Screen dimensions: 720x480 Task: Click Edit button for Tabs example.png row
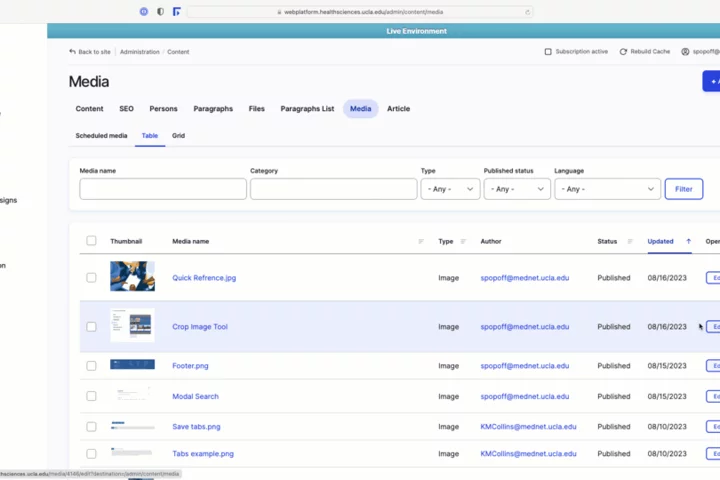coord(713,453)
